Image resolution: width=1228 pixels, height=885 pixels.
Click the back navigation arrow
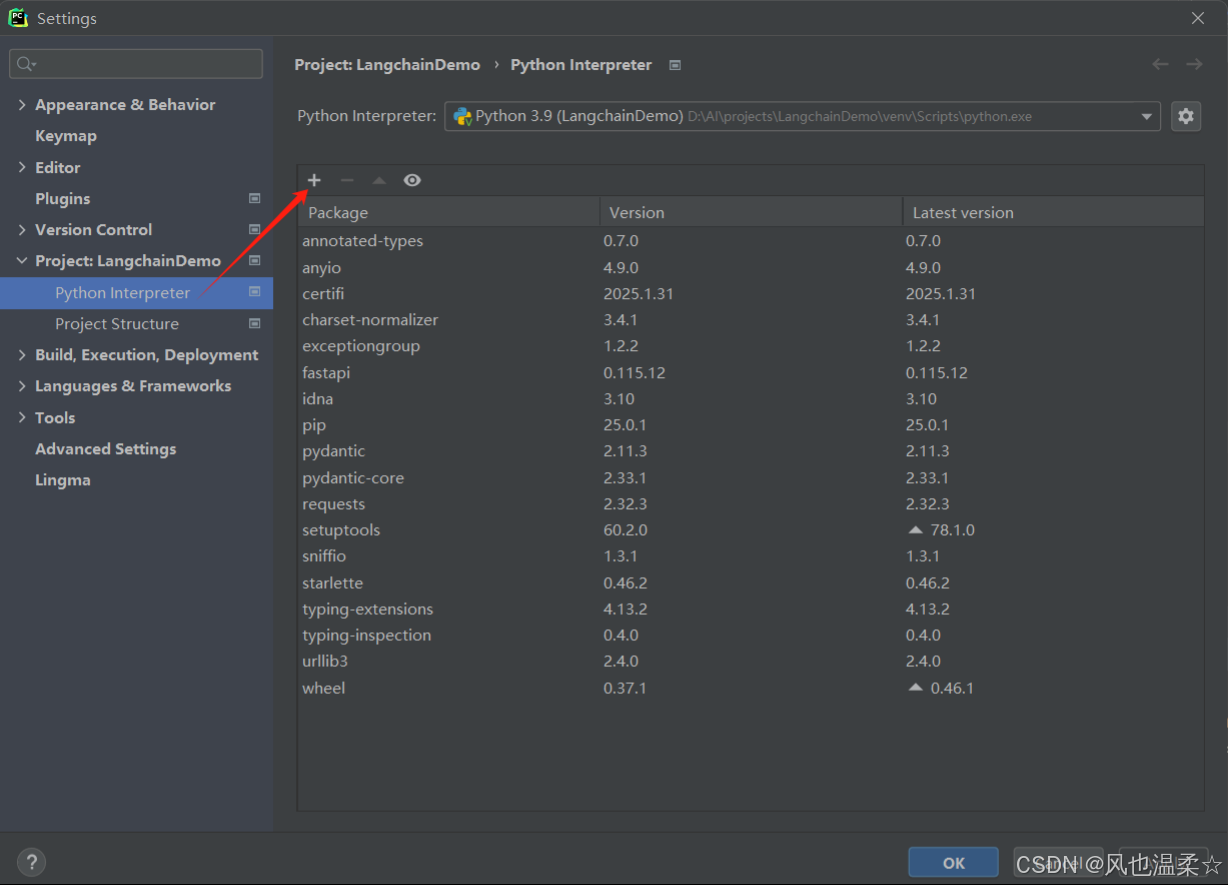click(1160, 64)
